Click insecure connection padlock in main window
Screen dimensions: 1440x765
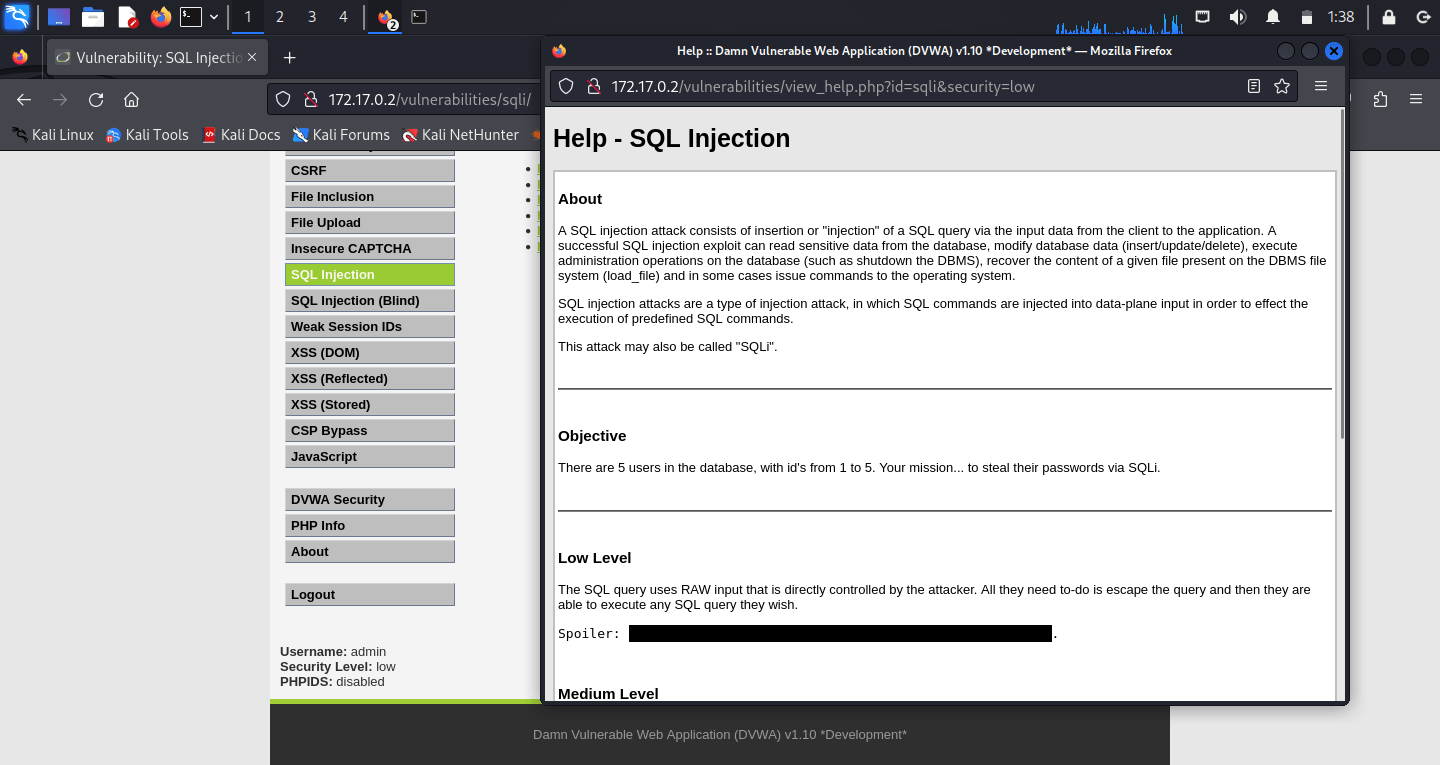tap(310, 99)
